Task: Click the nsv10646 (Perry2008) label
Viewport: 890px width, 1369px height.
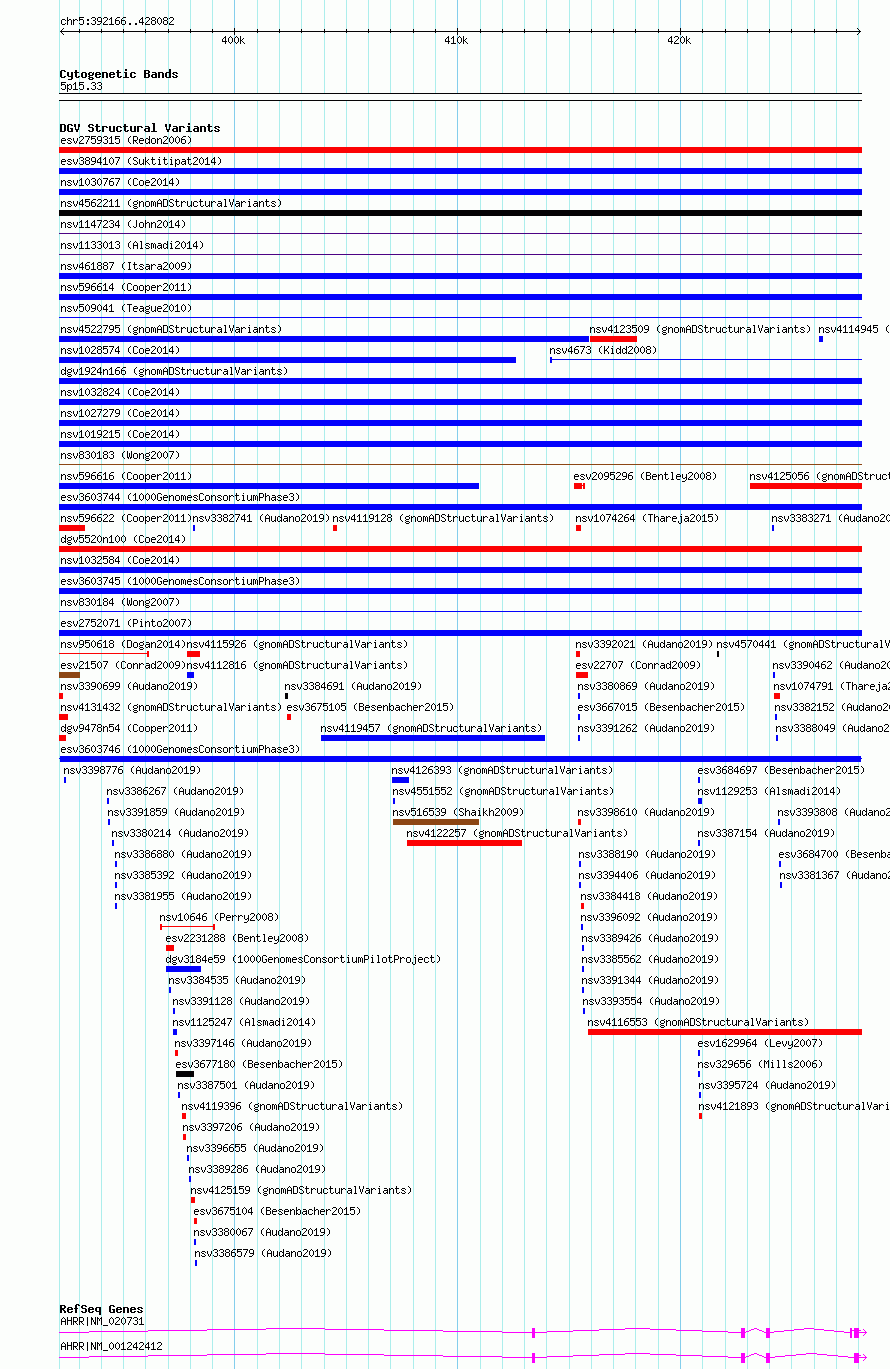Action: [219, 917]
